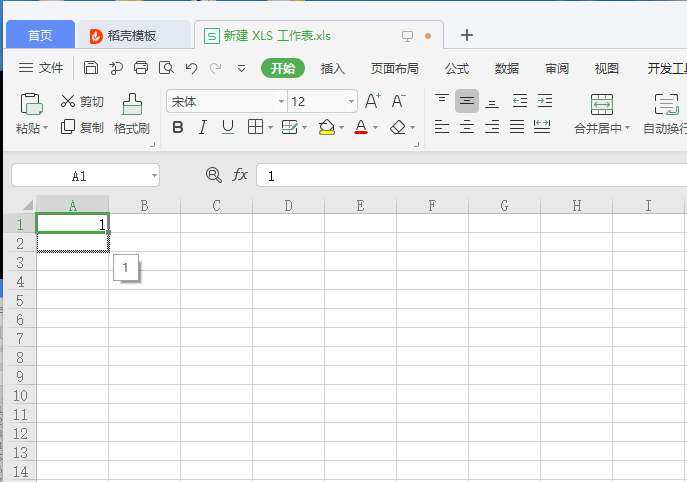Click the Save icon in quick access toolbar
Image resolution: width=687 pixels, height=482 pixels.
point(91,68)
